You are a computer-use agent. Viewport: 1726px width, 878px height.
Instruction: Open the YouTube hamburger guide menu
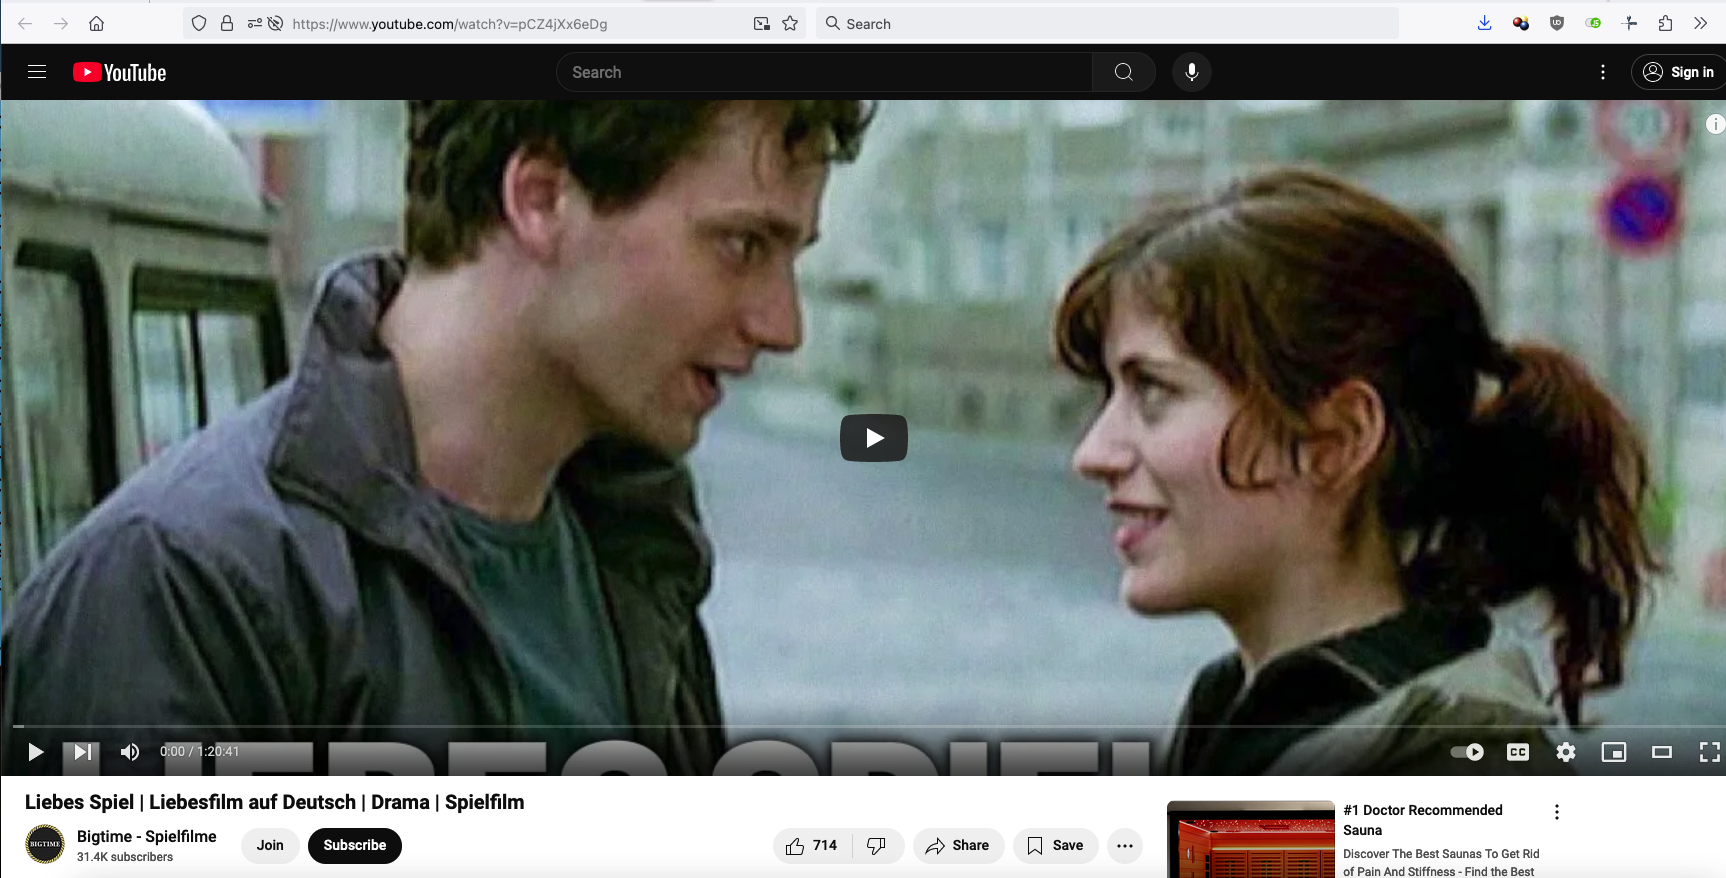37,72
